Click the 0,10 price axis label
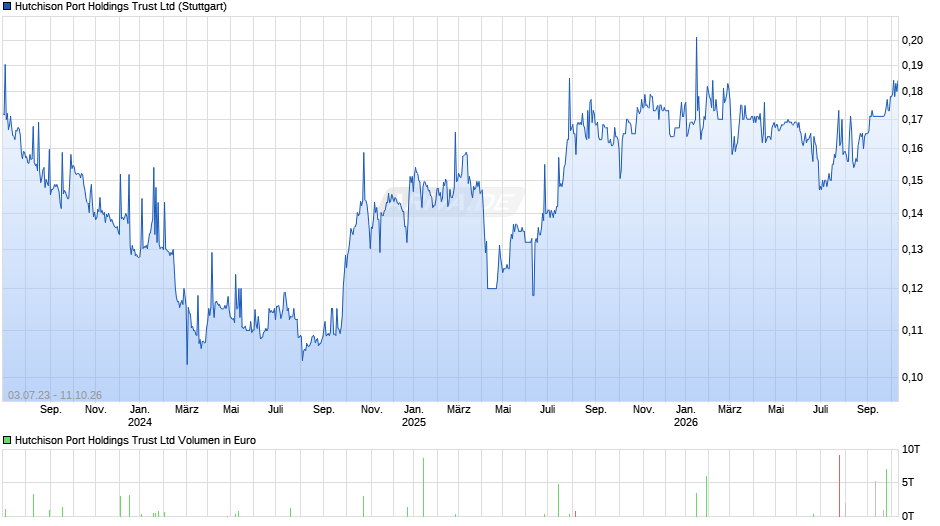This screenshot has width=940, height=526. click(912, 377)
